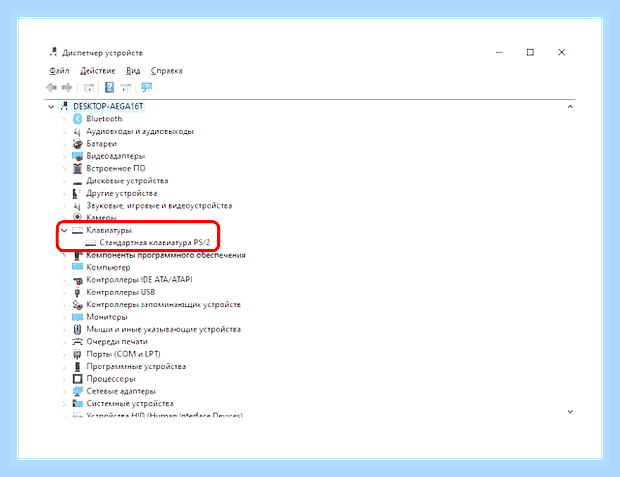Select Стандартная клавиатура PS/2 device

coord(155,242)
